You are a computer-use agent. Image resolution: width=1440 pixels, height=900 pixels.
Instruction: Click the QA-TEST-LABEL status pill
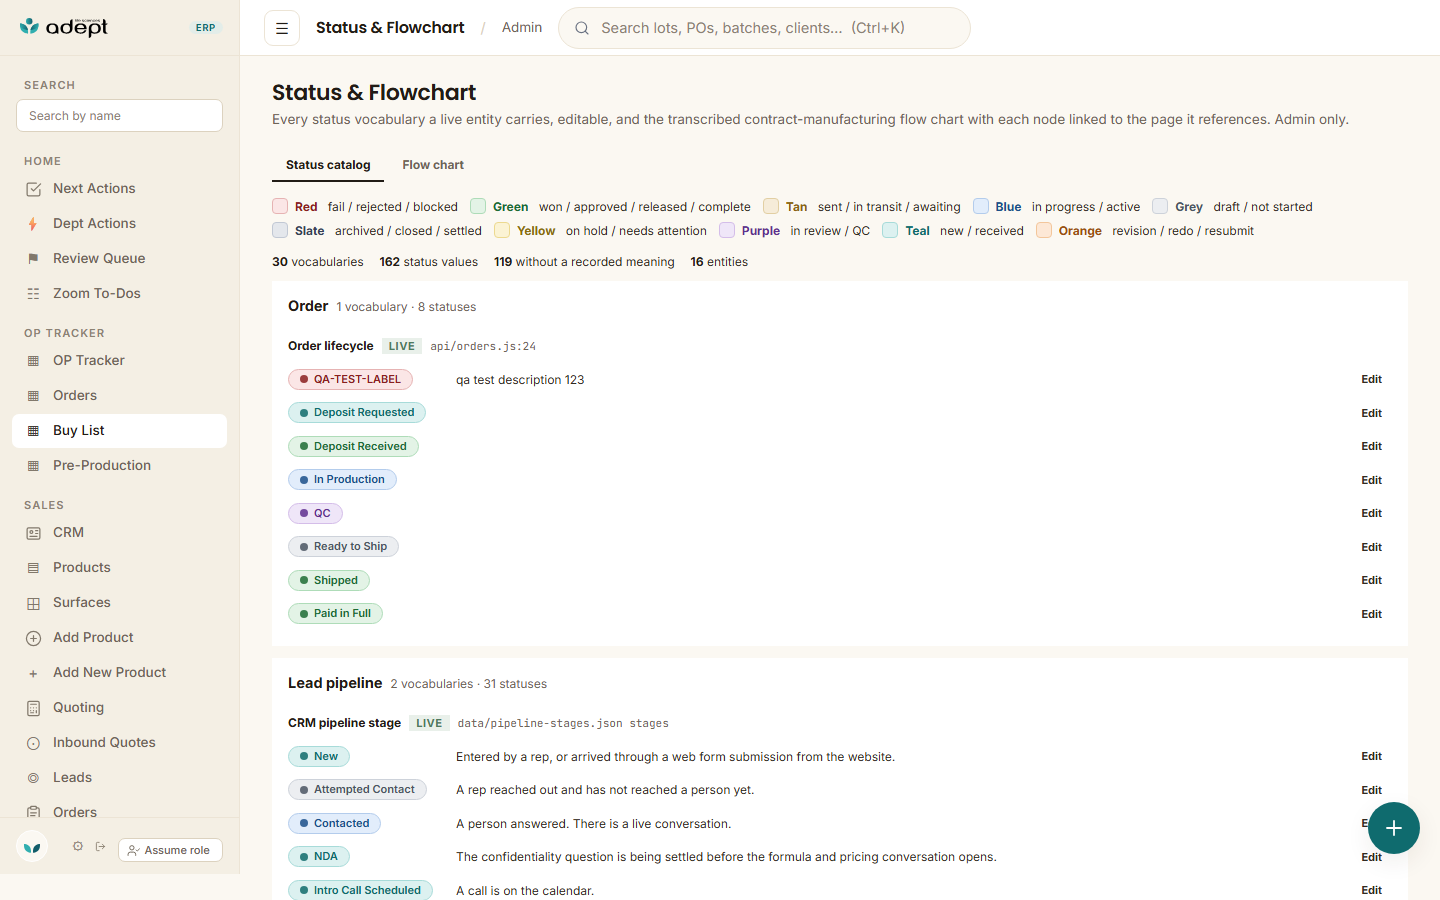(x=350, y=380)
